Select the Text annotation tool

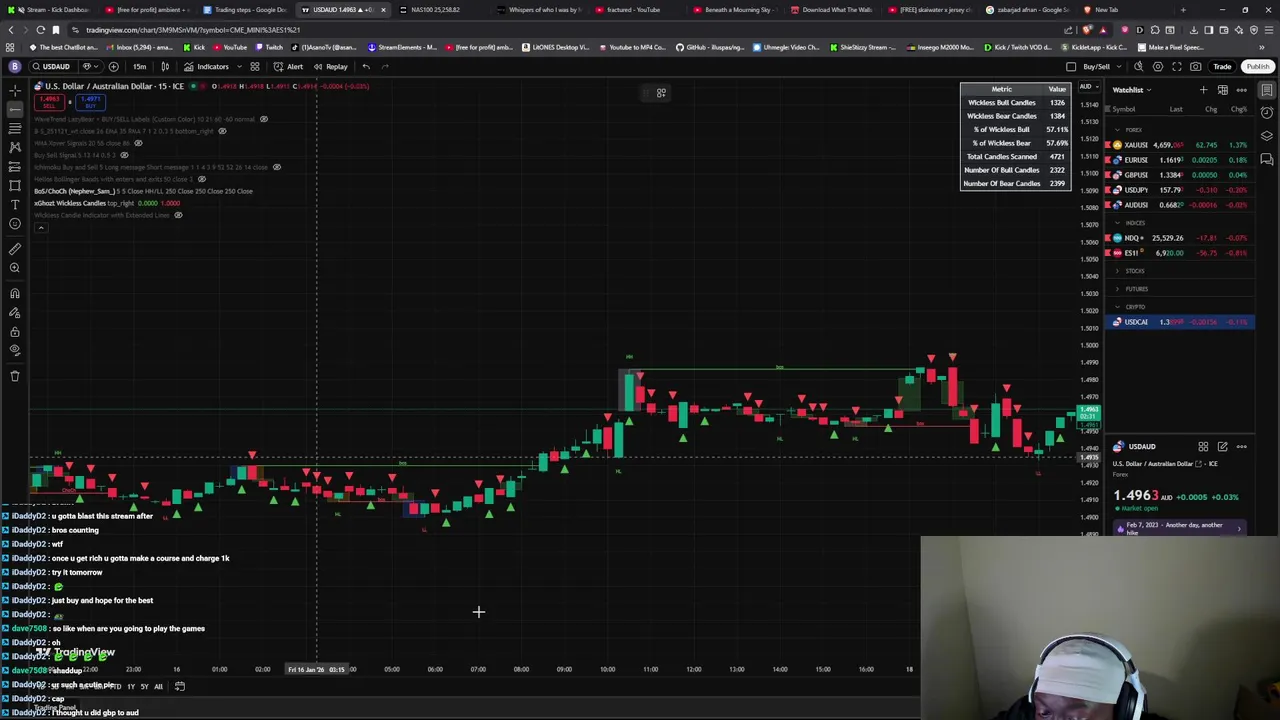click(x=15, y=204)
